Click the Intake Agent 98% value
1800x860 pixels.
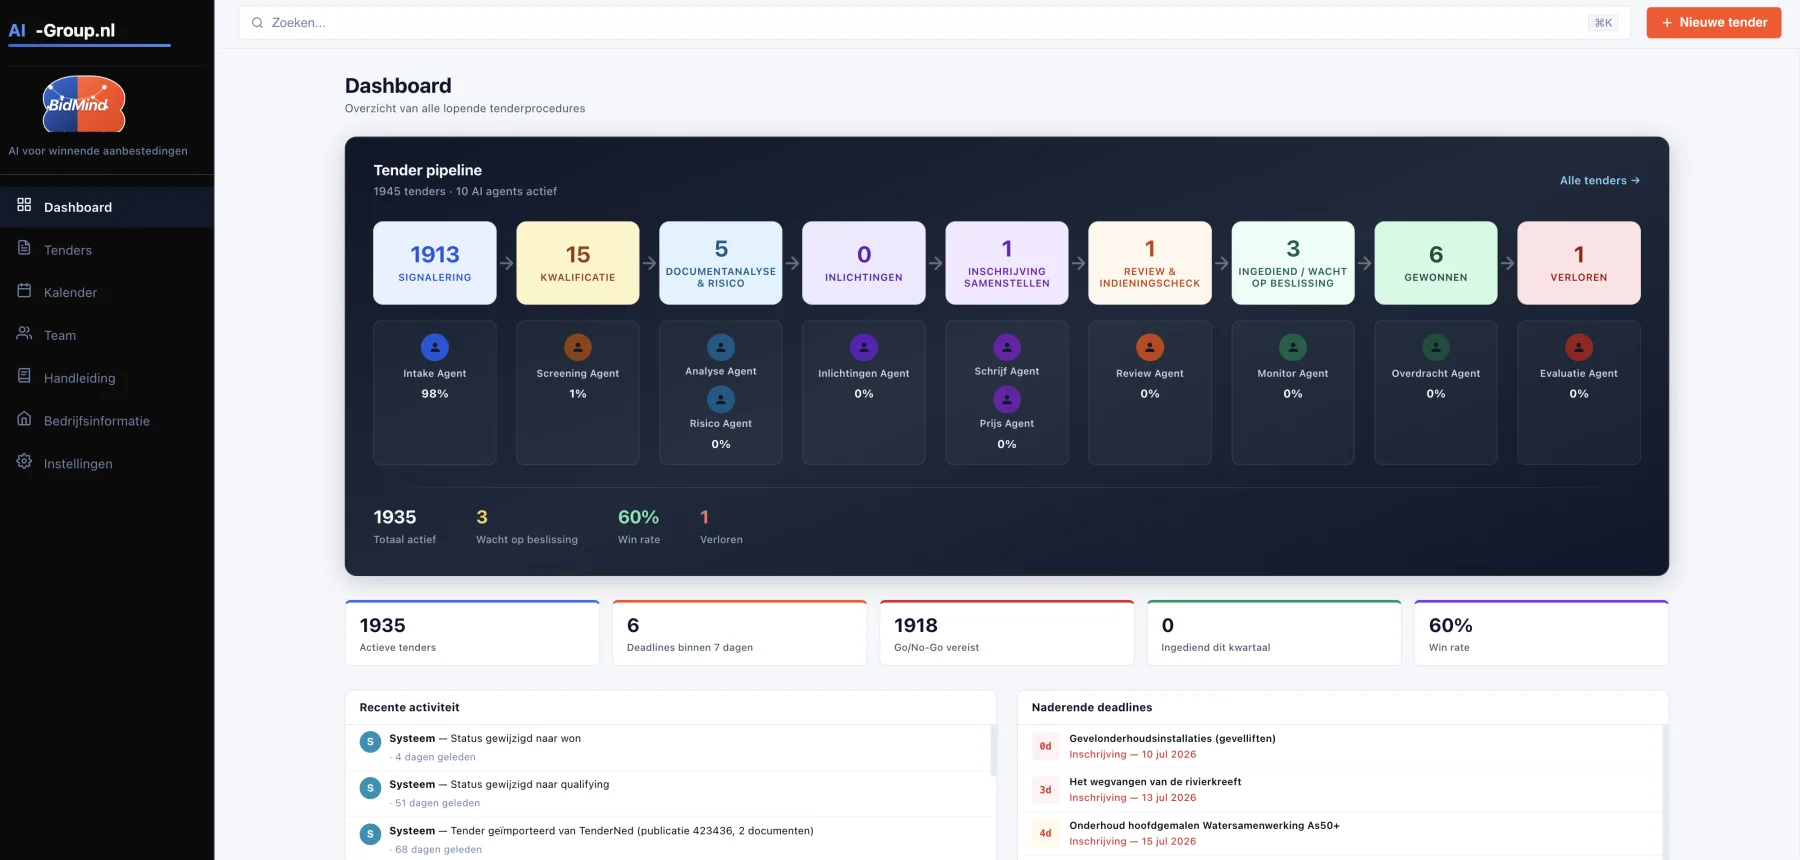[435, 394]
